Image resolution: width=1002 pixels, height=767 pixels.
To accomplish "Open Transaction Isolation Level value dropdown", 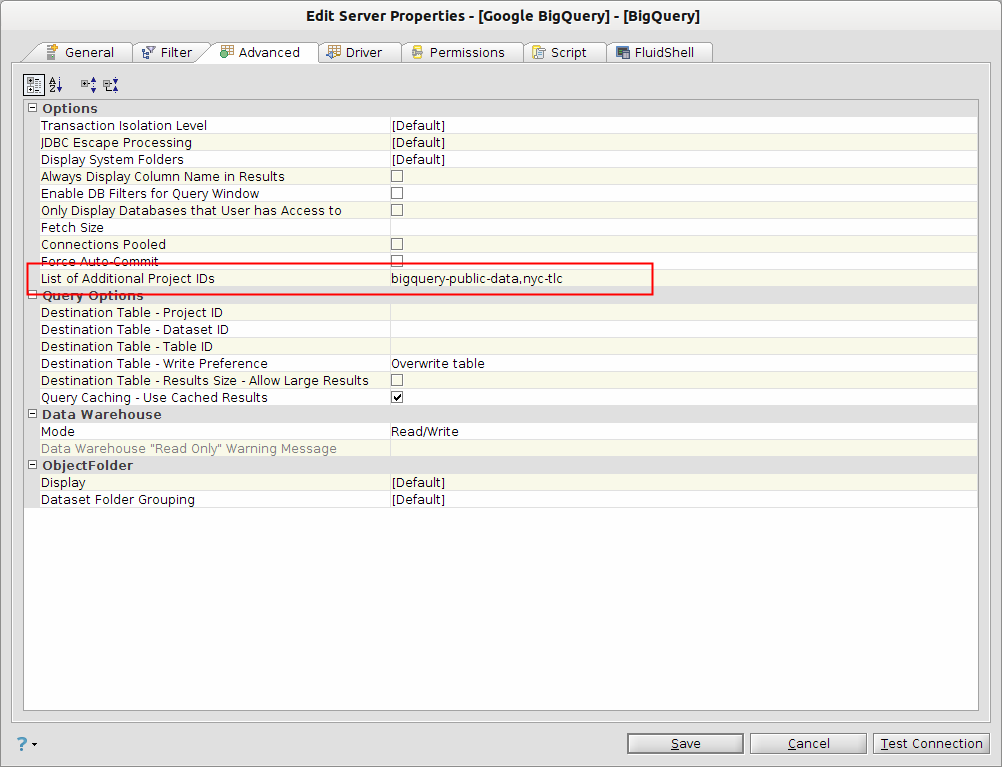I will [x=684, y=125].
